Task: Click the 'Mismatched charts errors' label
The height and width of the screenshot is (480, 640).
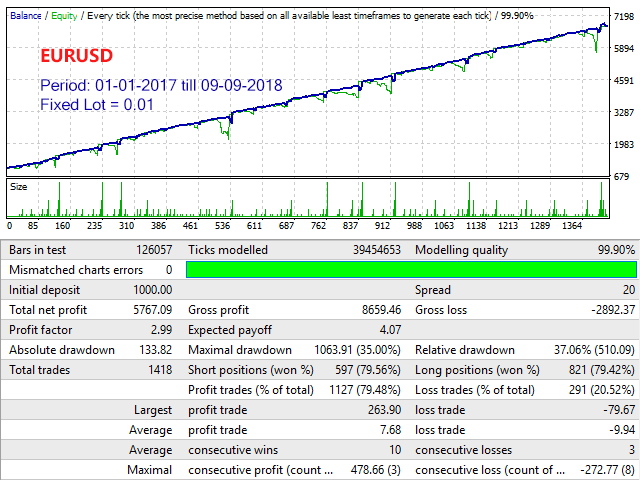Action: click(76, 270)
